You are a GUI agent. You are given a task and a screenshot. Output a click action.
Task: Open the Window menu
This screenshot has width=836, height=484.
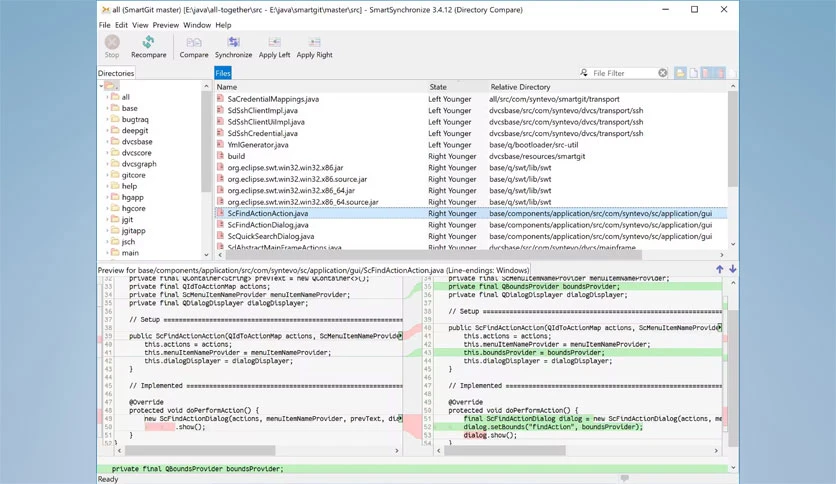click(197, 25)
